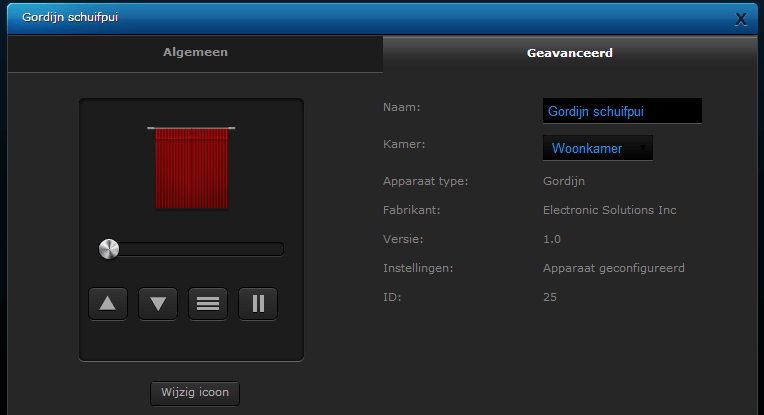Click the 'ID:' label
This screenshot has width=764, height=415.
pos(392,297)
